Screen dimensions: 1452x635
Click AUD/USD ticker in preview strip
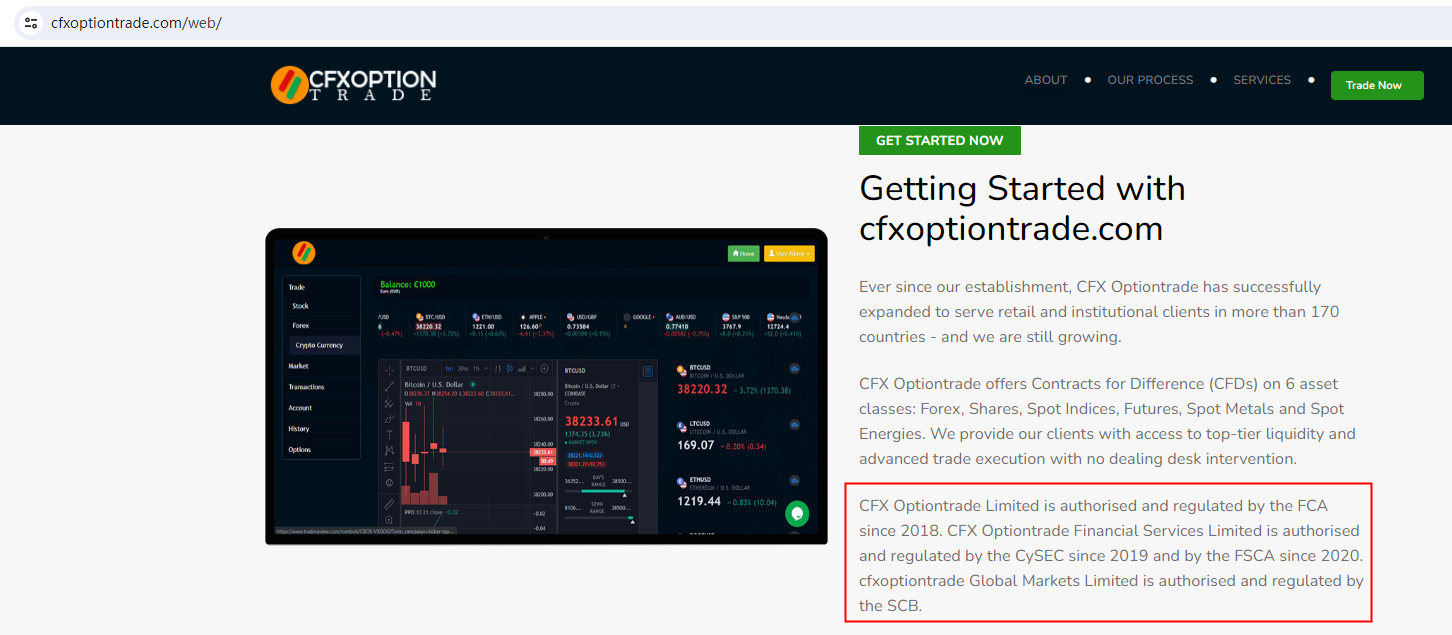(x=685, y=325)
